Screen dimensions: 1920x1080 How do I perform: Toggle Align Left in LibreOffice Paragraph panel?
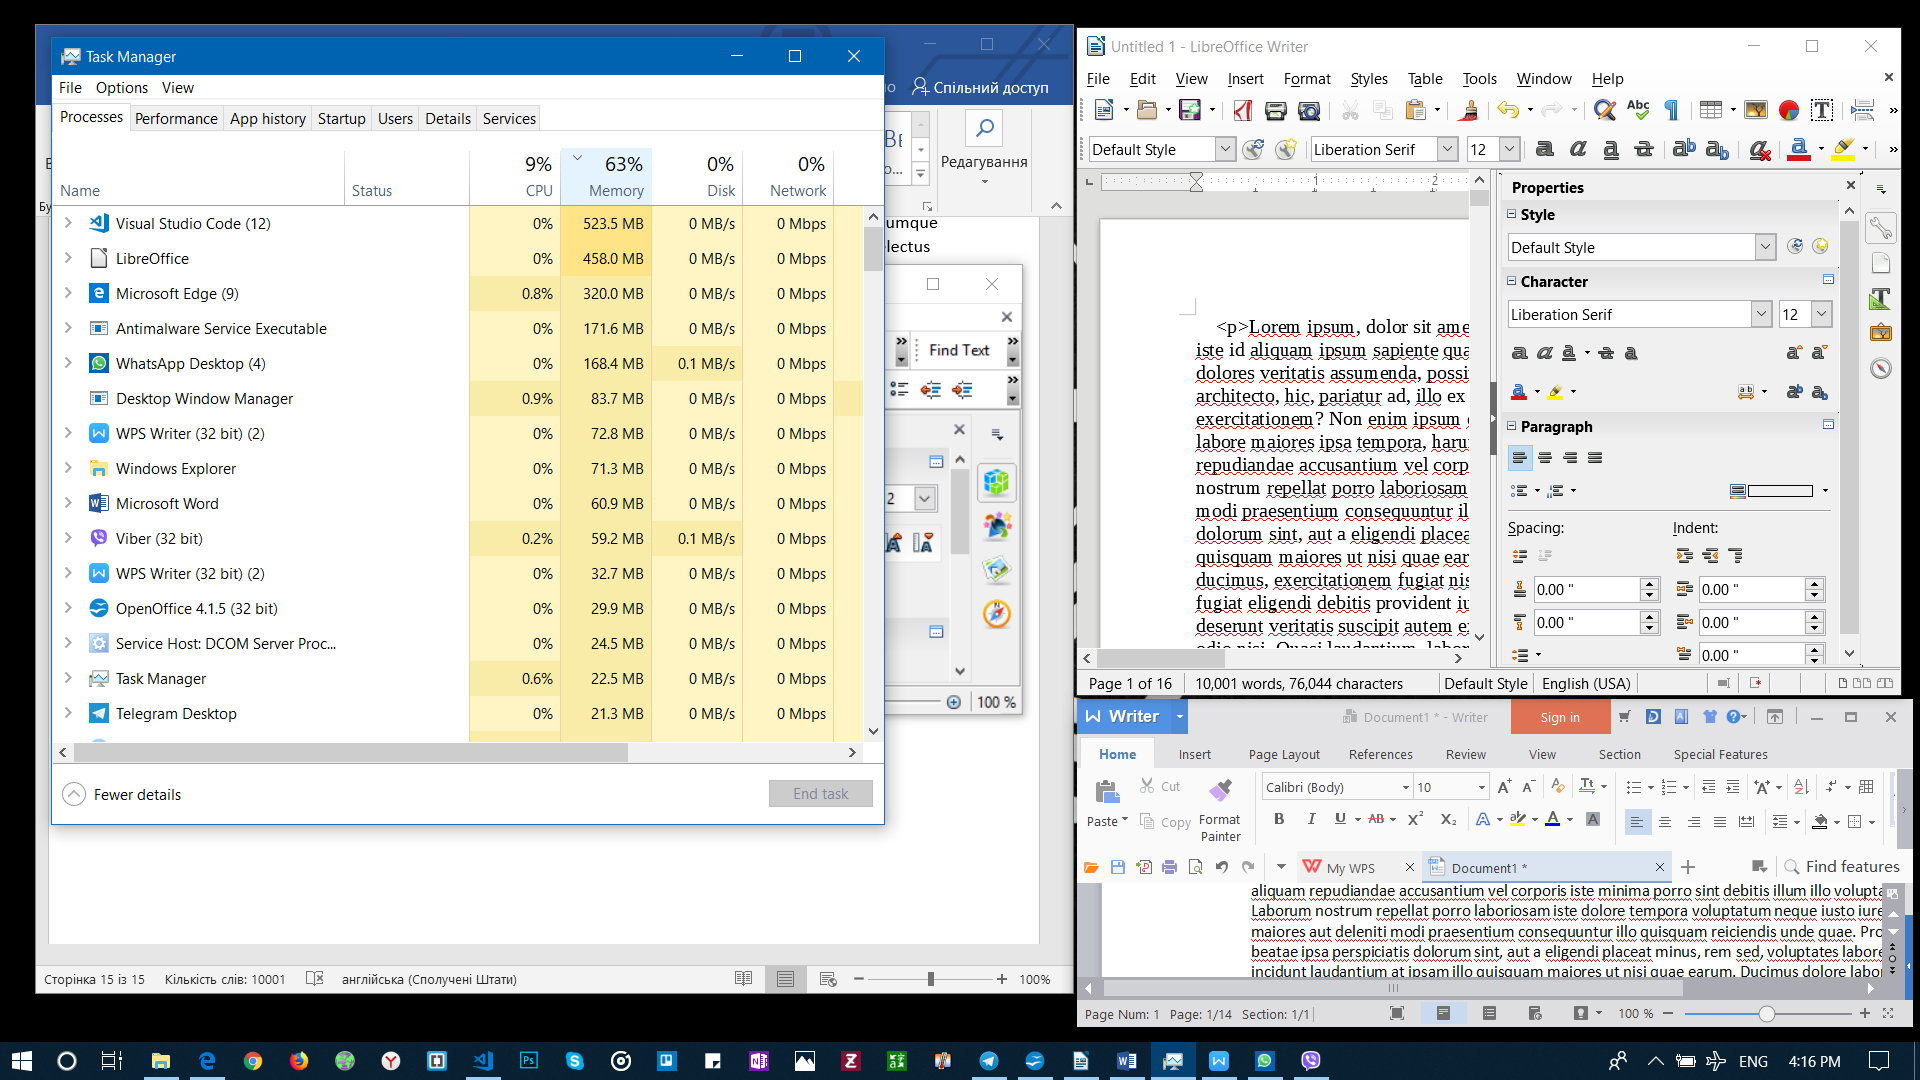click(x=1519, y=458)
